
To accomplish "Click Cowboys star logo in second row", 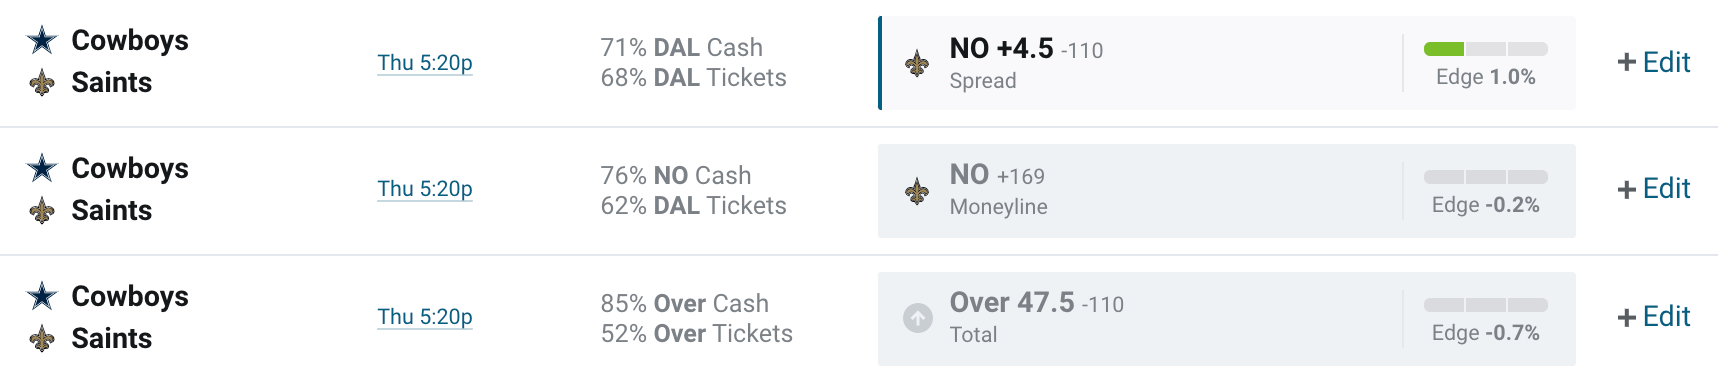I will coord(42,168).
